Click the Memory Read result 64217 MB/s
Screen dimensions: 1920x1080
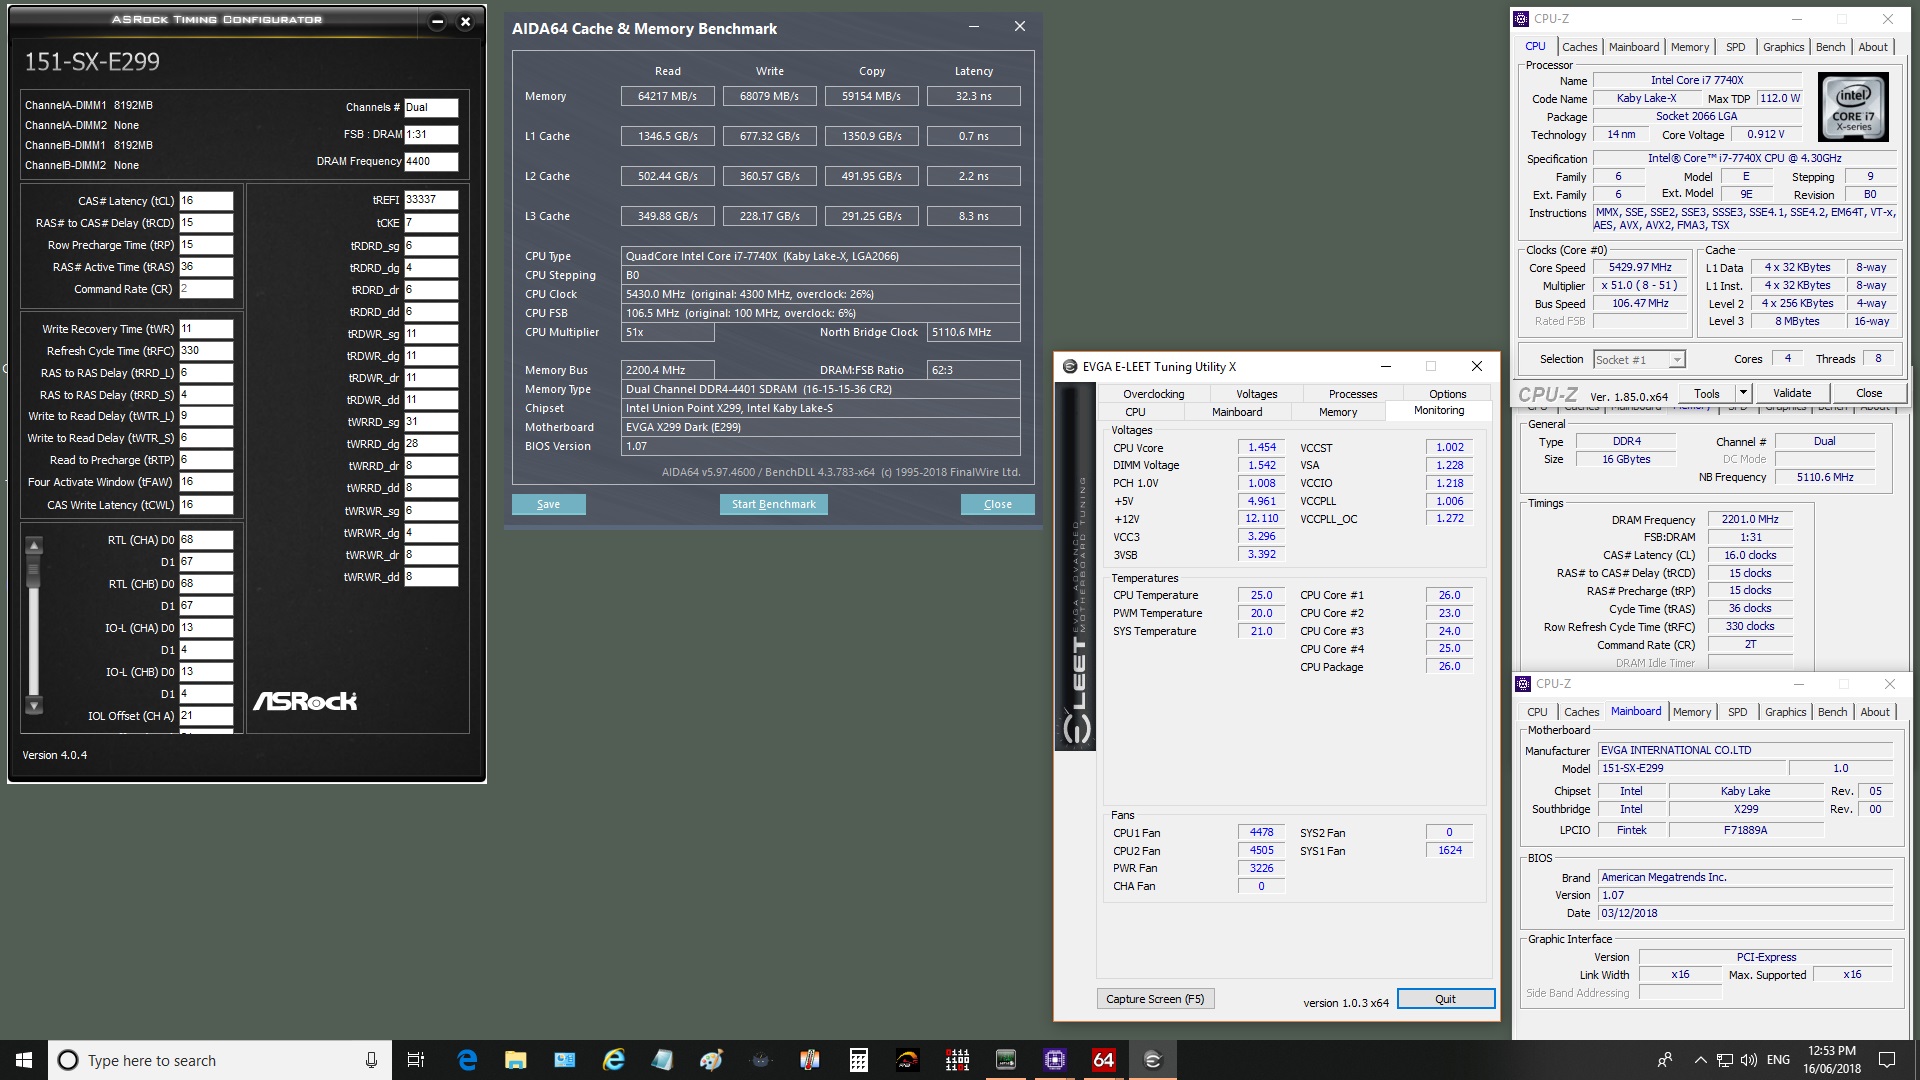pos(667,96)
